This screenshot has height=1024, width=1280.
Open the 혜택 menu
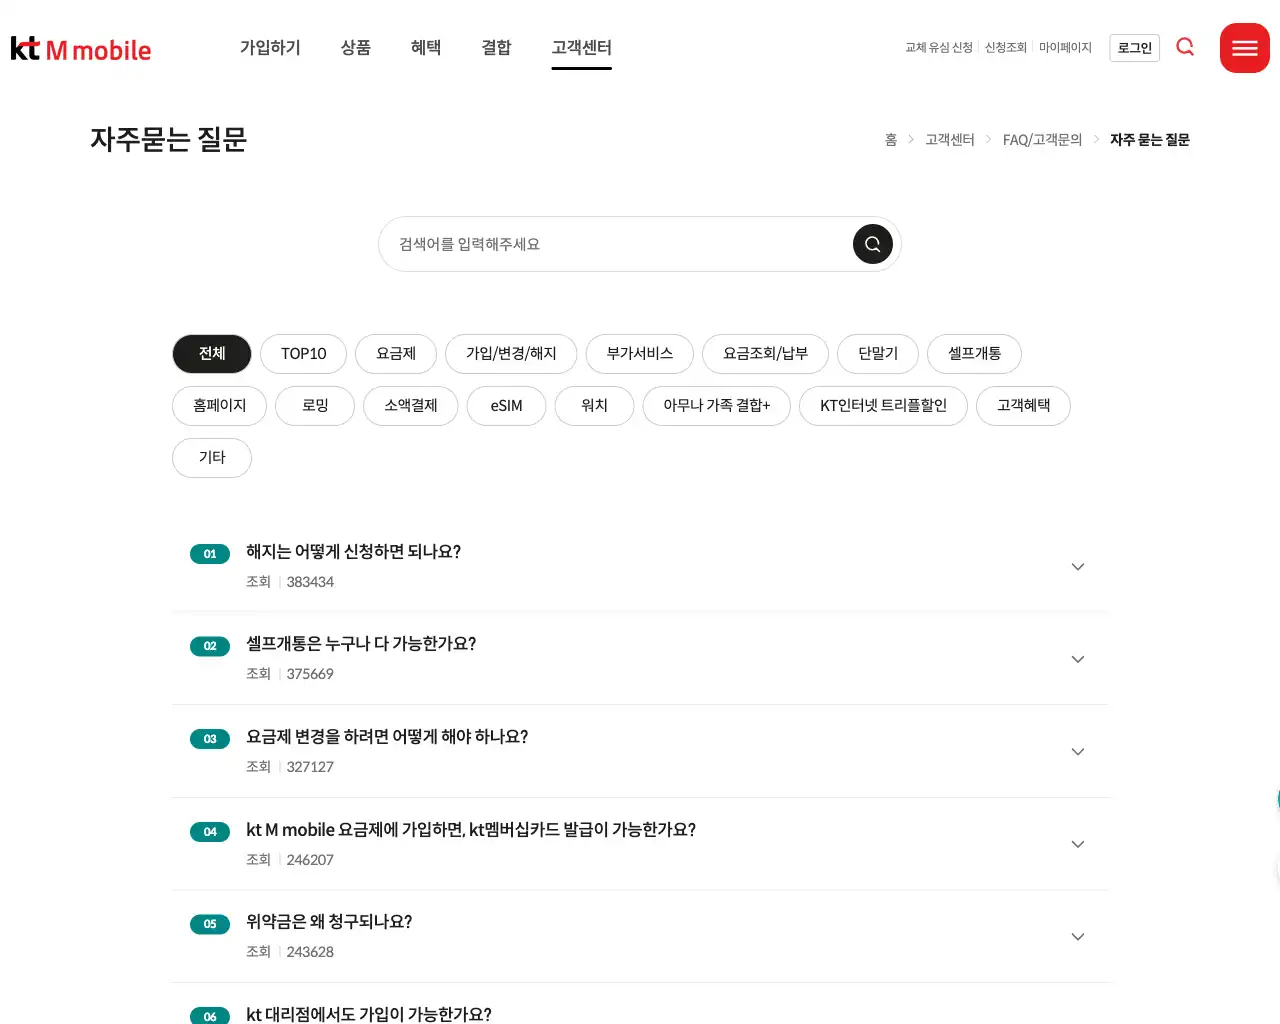click(426, 48)
